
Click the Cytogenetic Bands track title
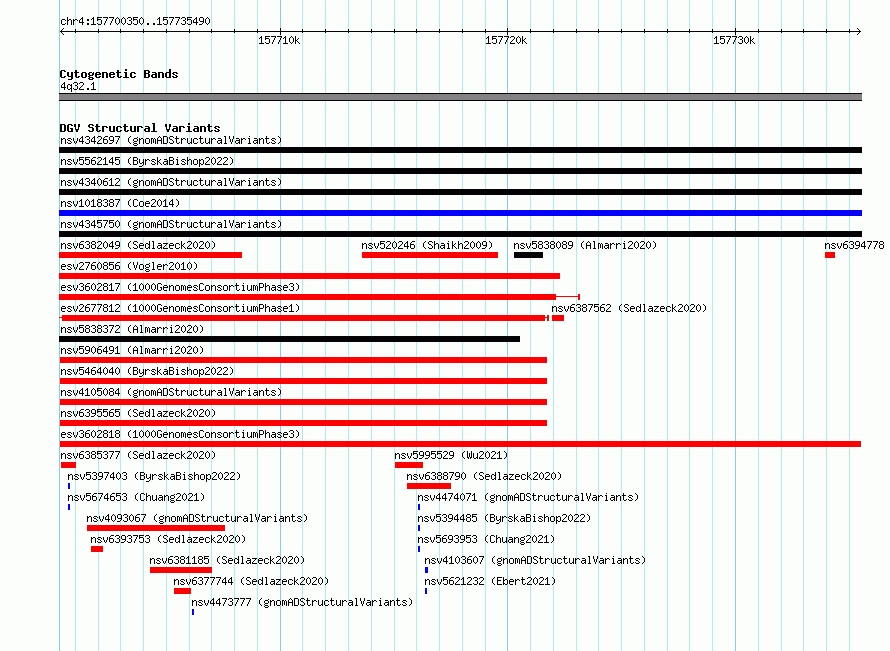click(119, 74)
